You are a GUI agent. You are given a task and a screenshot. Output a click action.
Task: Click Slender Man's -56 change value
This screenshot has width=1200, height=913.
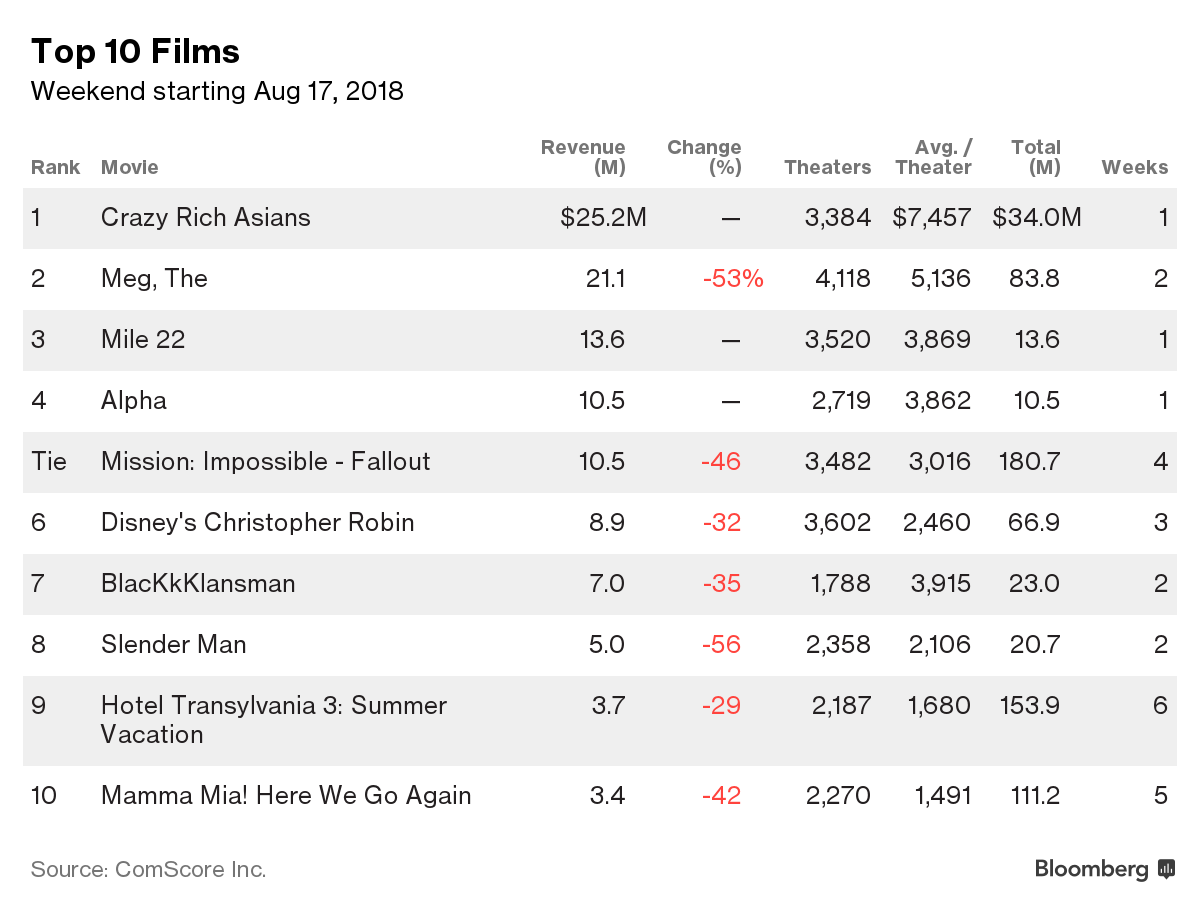[x=721, y=644]
